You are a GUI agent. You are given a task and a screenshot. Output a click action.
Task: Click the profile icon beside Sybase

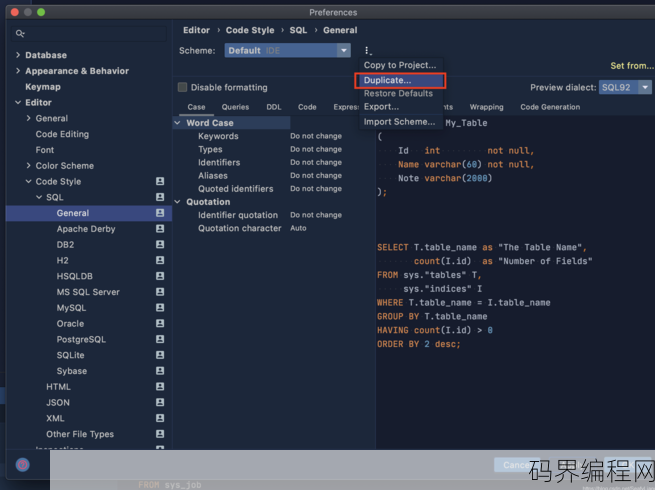[x=160, y=371]
